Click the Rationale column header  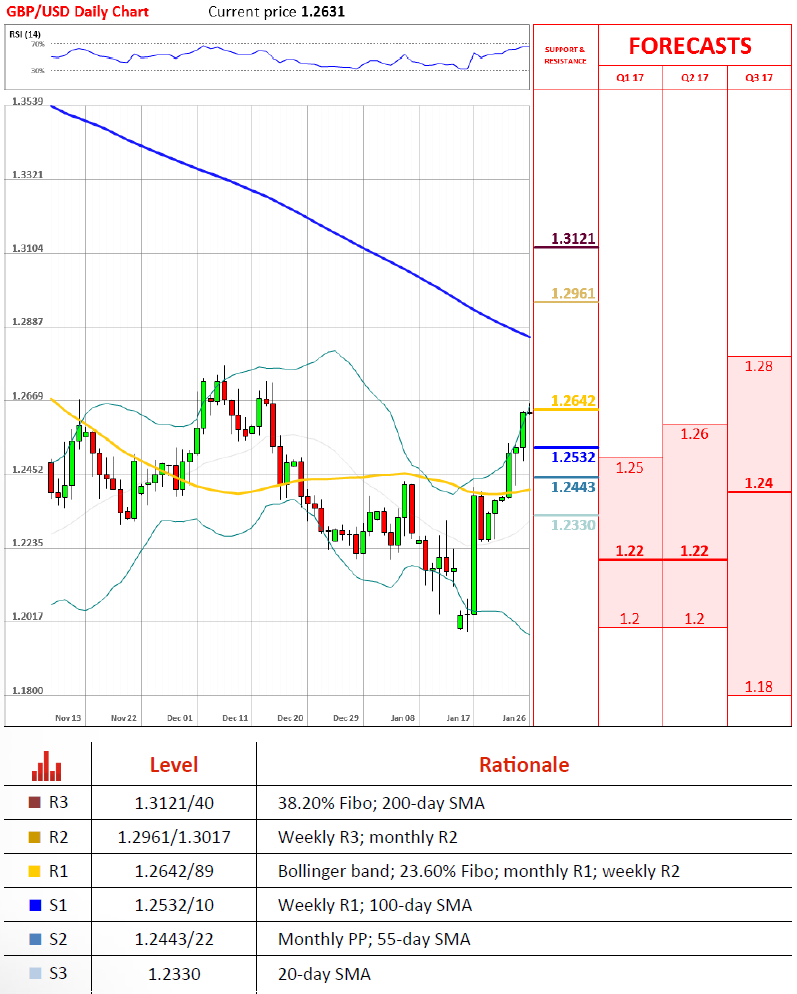coord(524,765)
